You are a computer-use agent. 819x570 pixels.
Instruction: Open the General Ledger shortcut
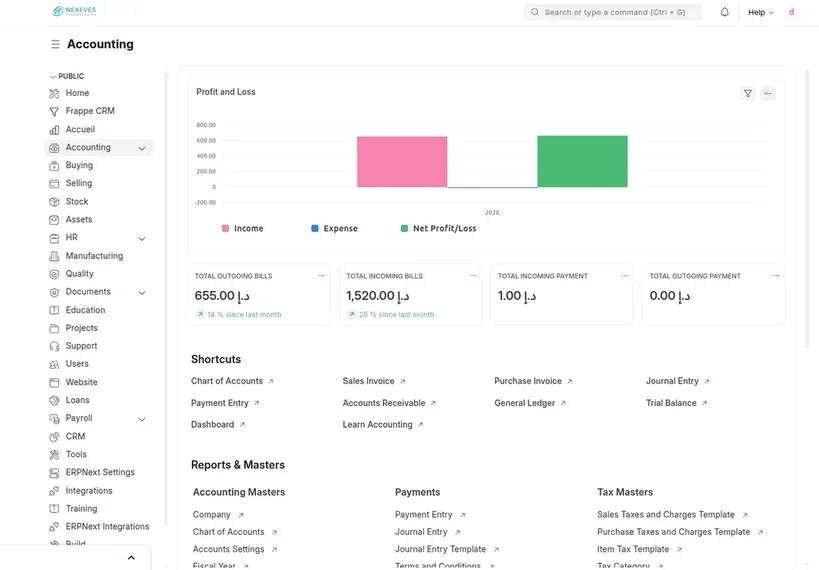[x=530, y=403]
